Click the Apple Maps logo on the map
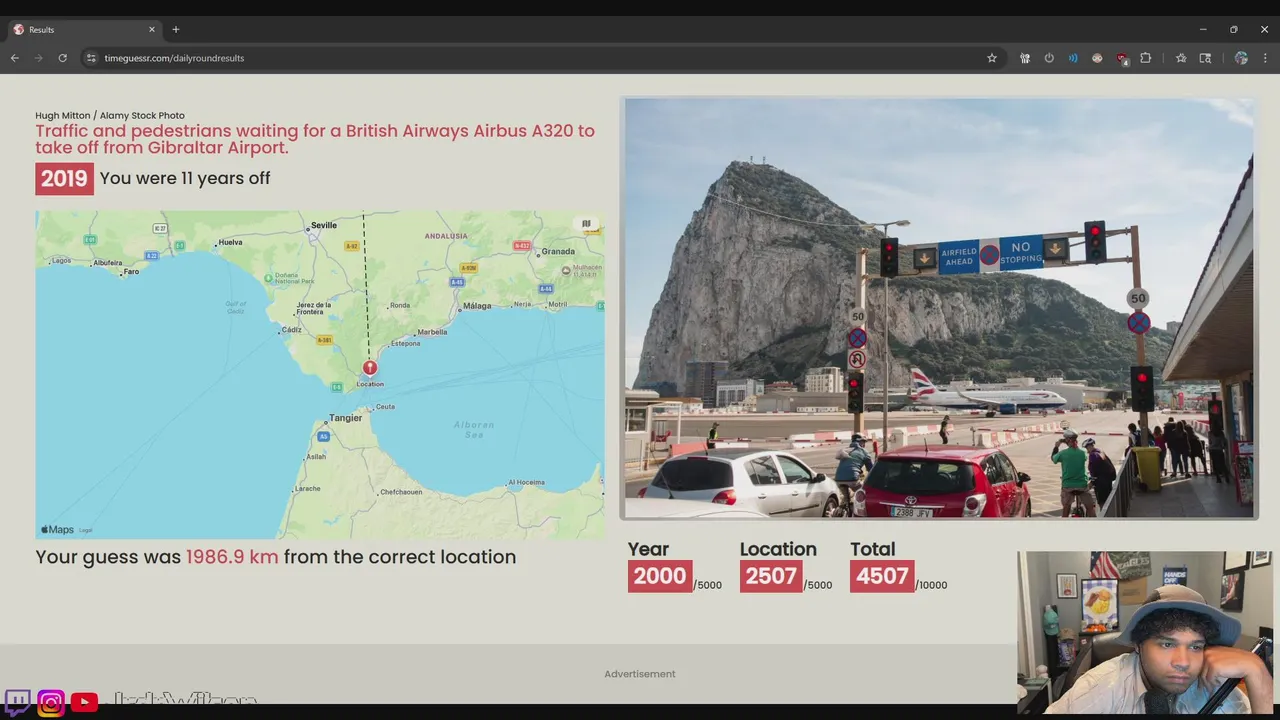 [58, 530]
